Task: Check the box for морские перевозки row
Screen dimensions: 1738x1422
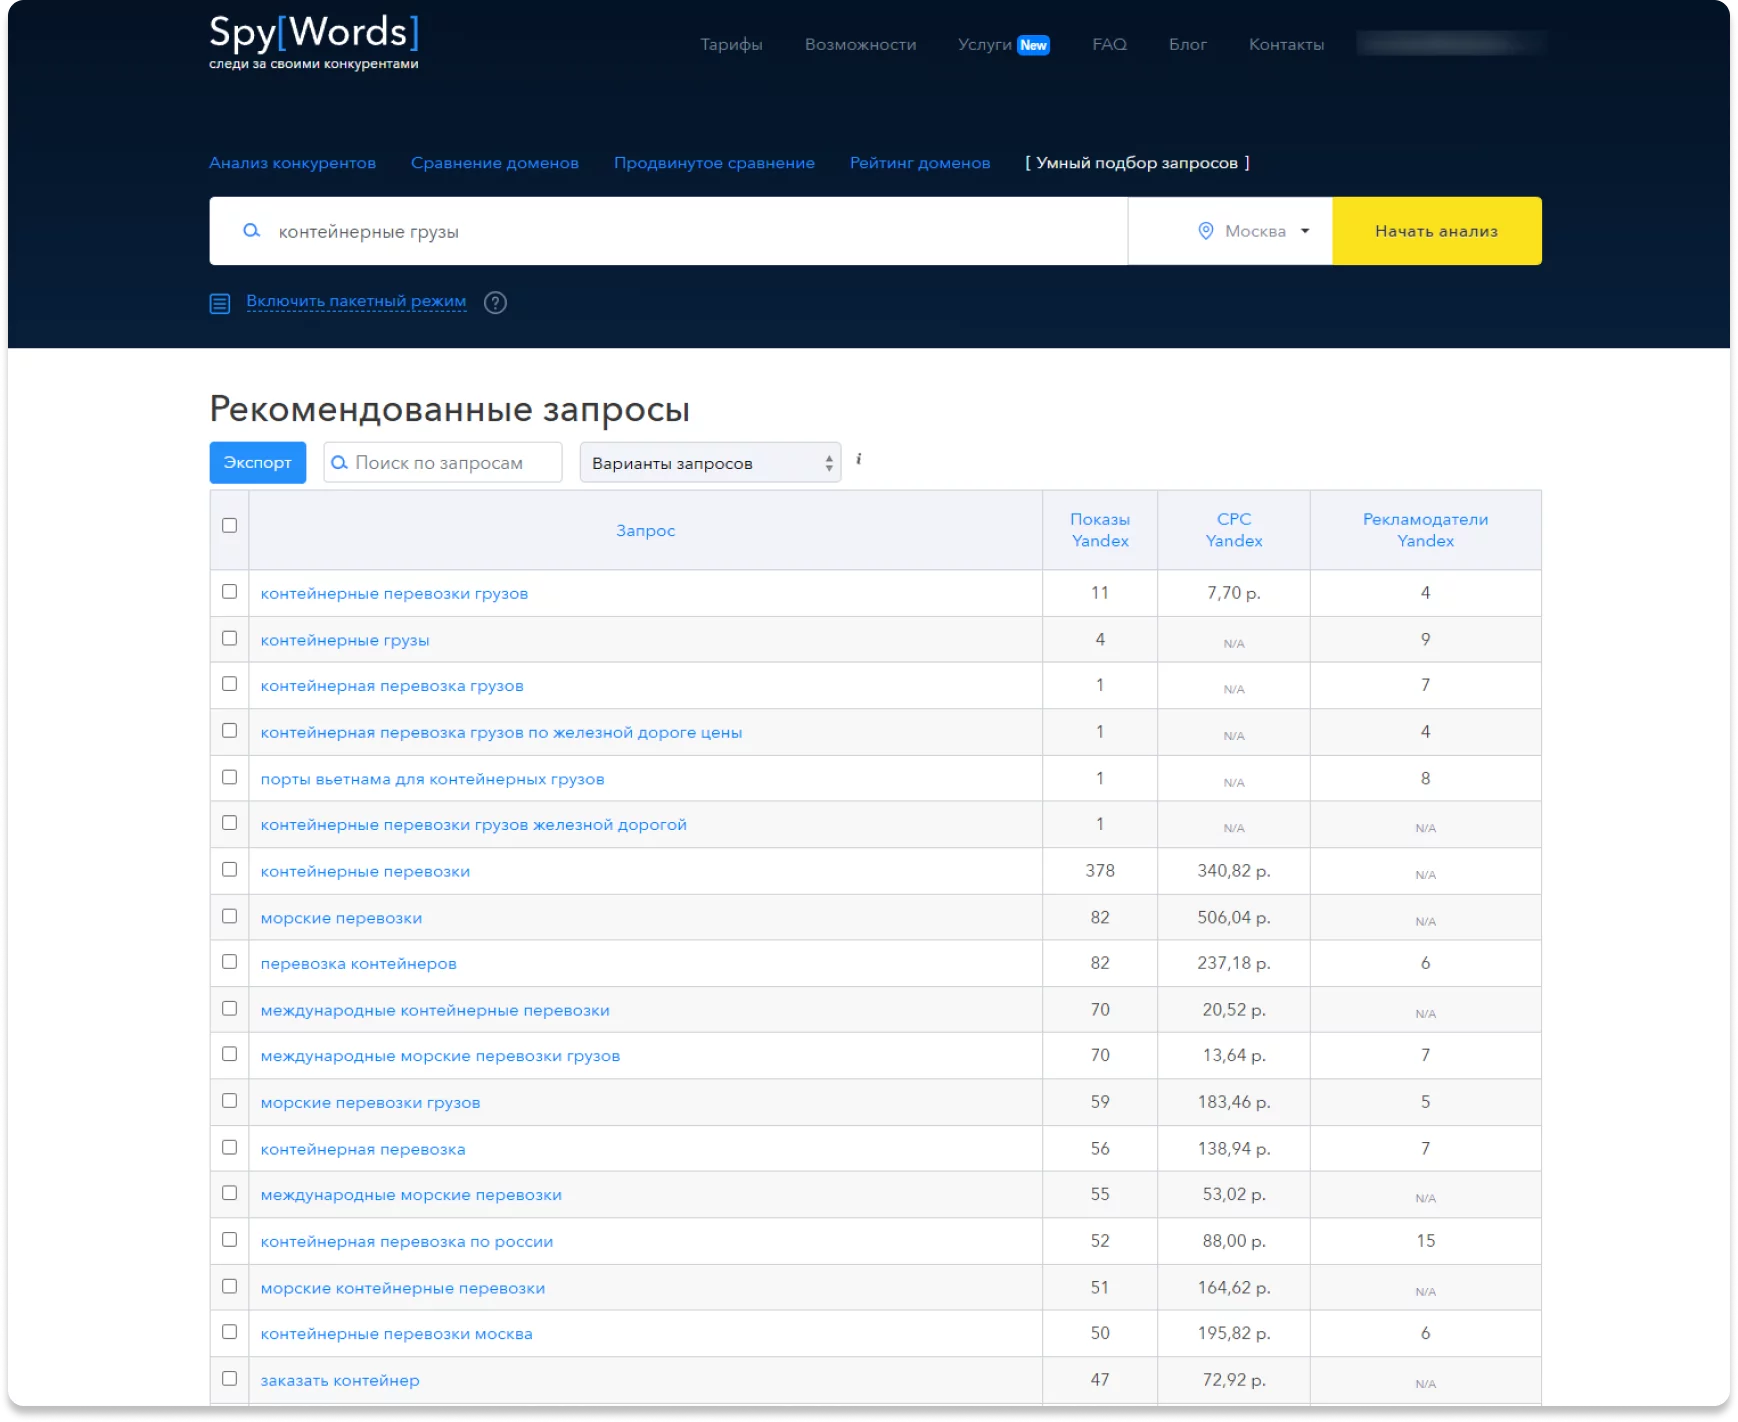Action: click(229, 916)
